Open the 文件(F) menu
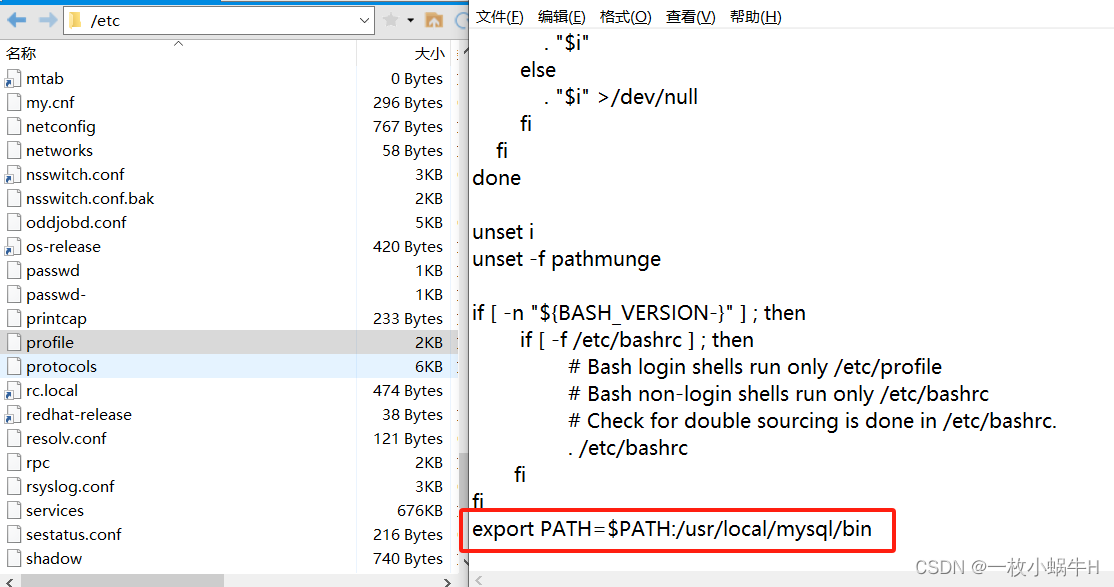Screen dimensions: 1114x587 [x=500, y=17]
